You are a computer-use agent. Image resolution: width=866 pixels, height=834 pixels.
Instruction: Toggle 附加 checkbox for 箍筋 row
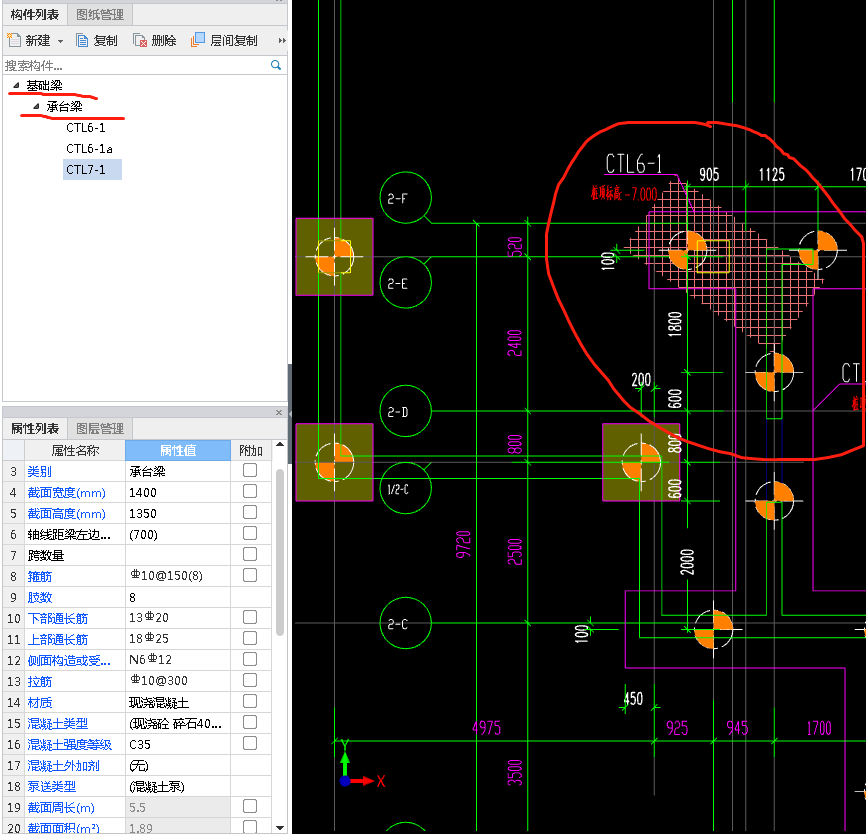(x=250, y=575)
